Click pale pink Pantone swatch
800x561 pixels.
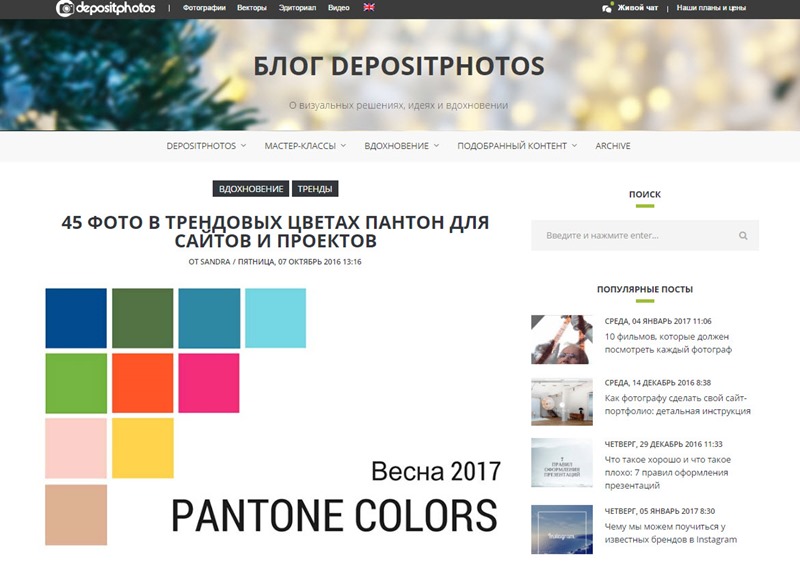pos(76,448)
